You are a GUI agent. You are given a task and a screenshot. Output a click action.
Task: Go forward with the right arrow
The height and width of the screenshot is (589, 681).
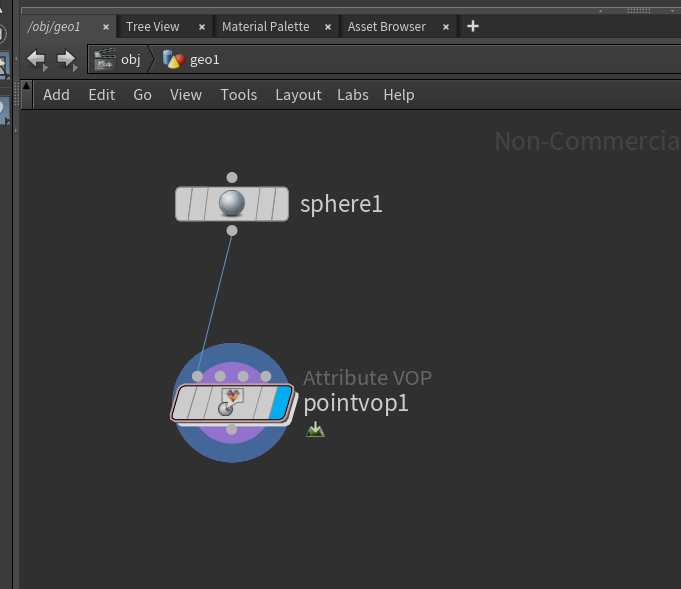pyautogui.click(x=66, y=58)
